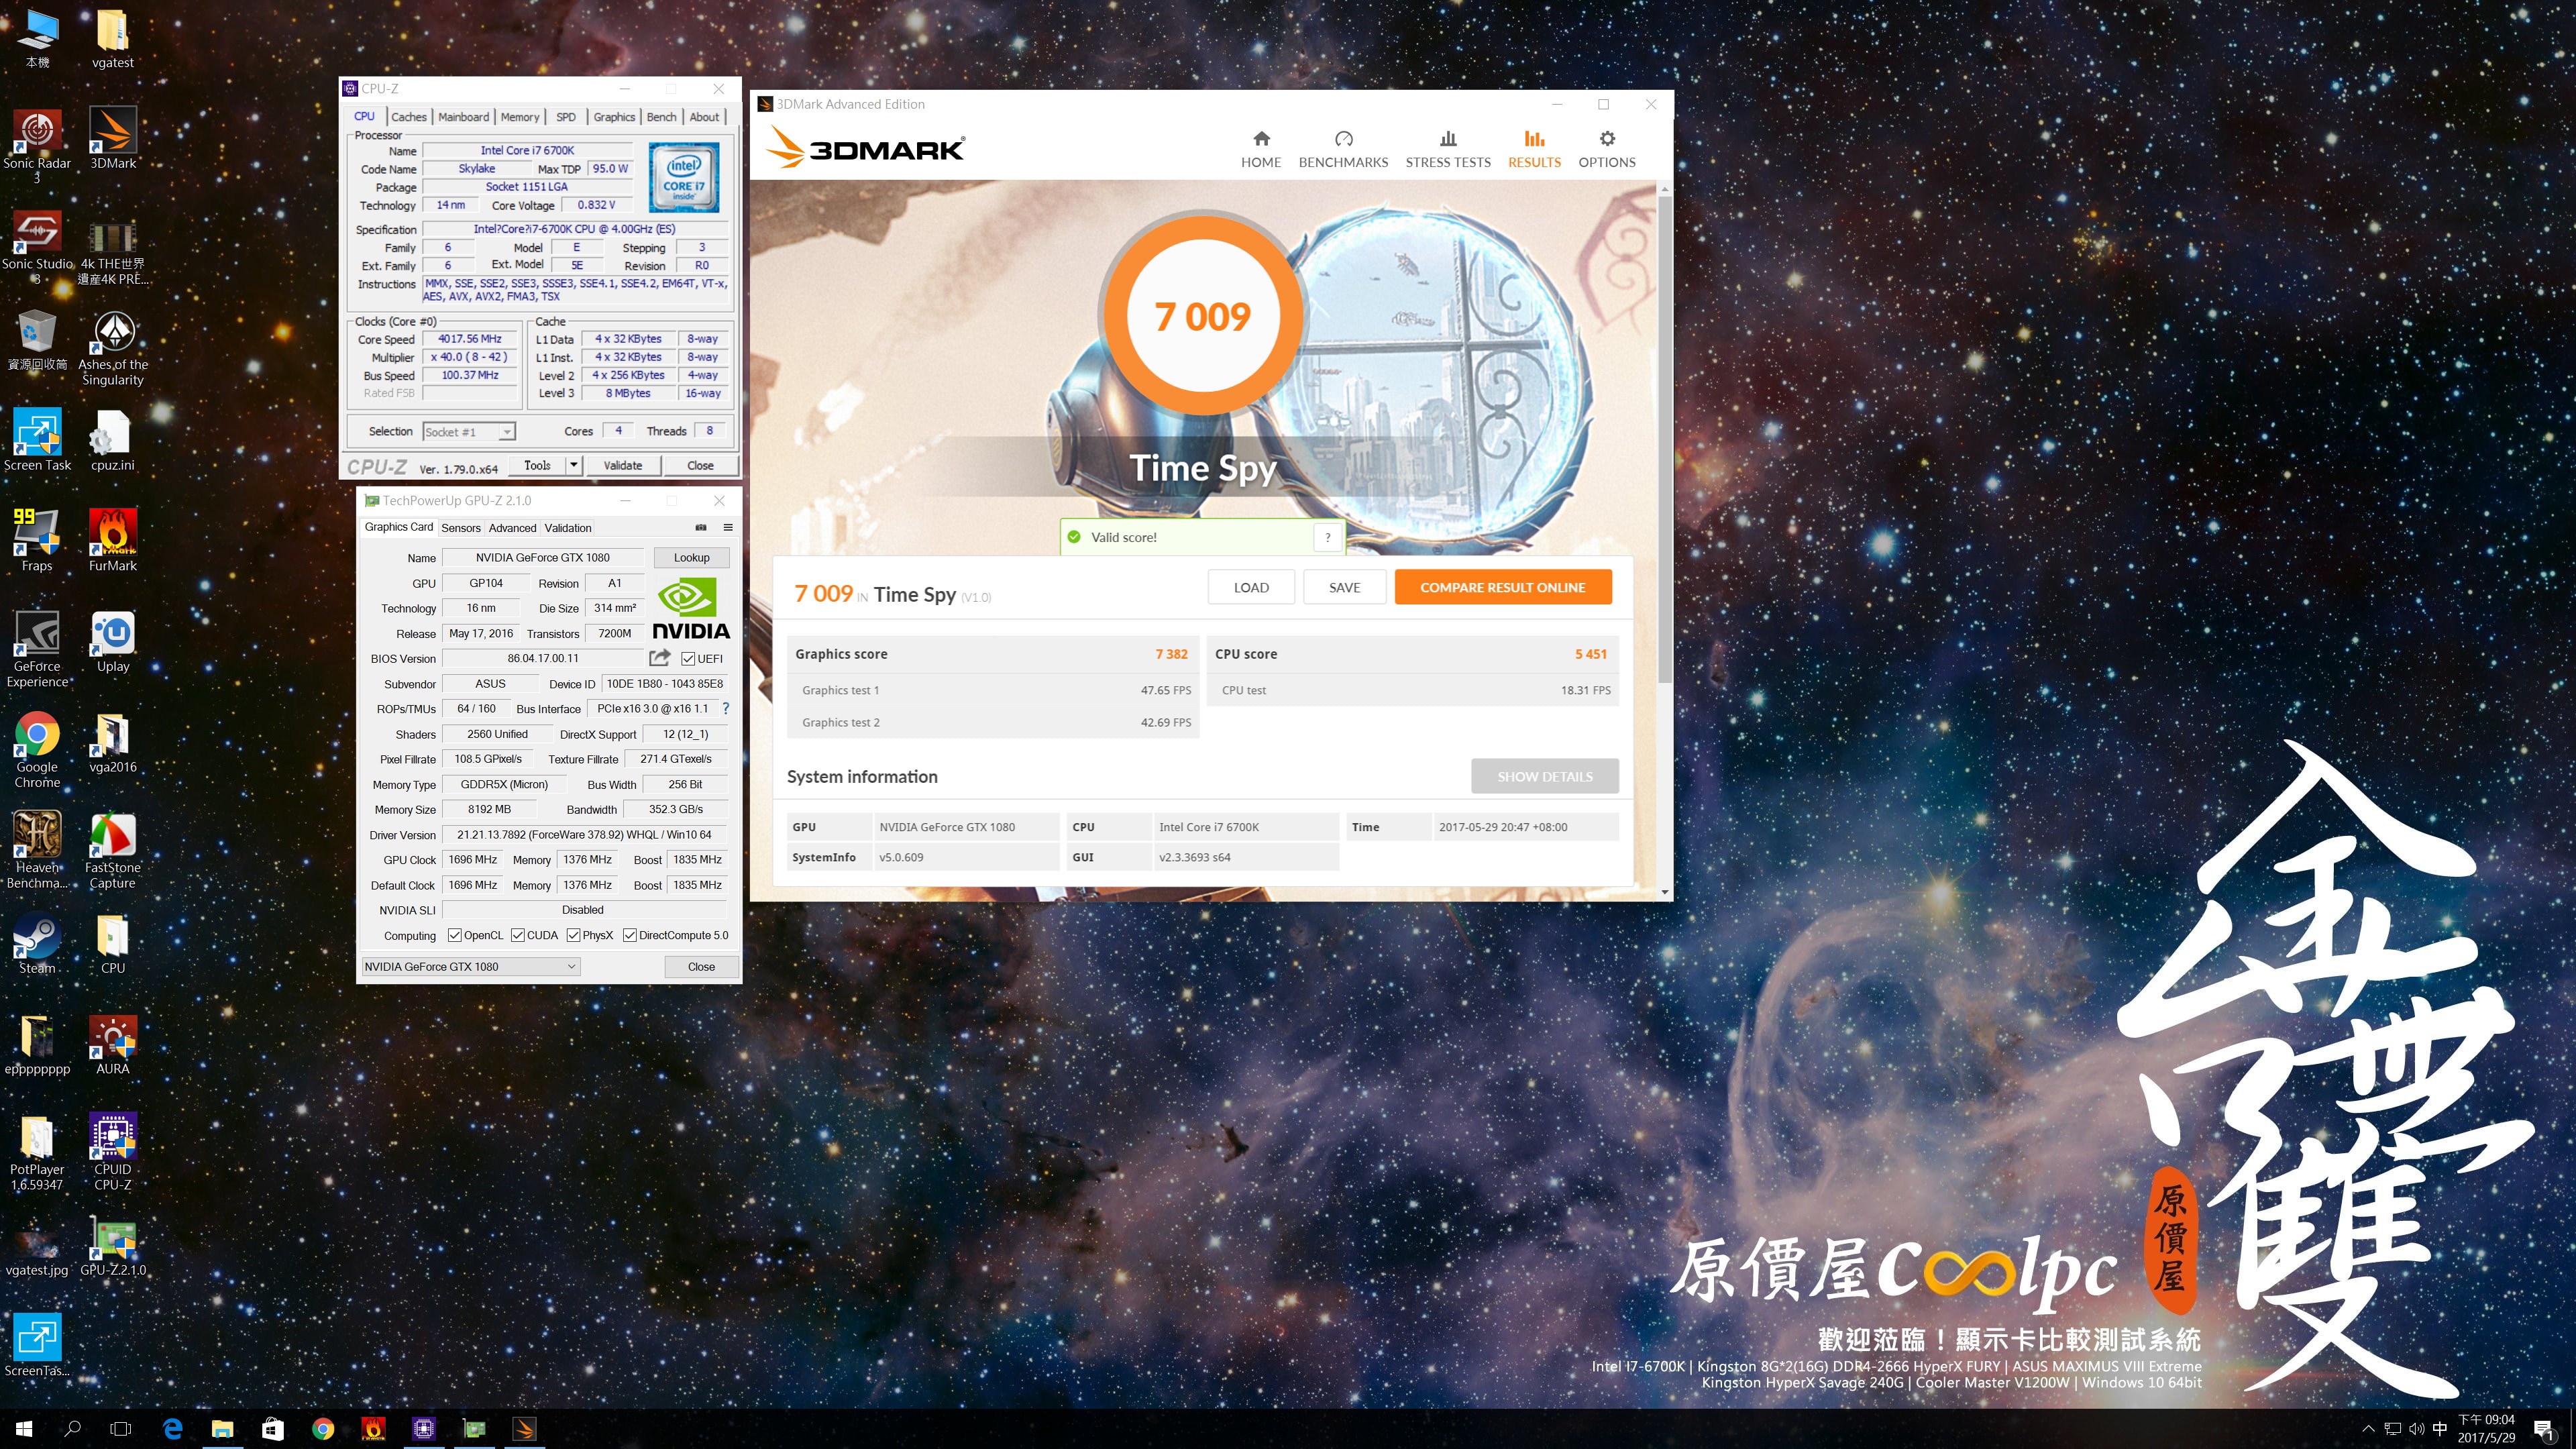Open GPU-Z.2.1.0 desktop icon
2576x1449 pixels.
pos(113,1247)
